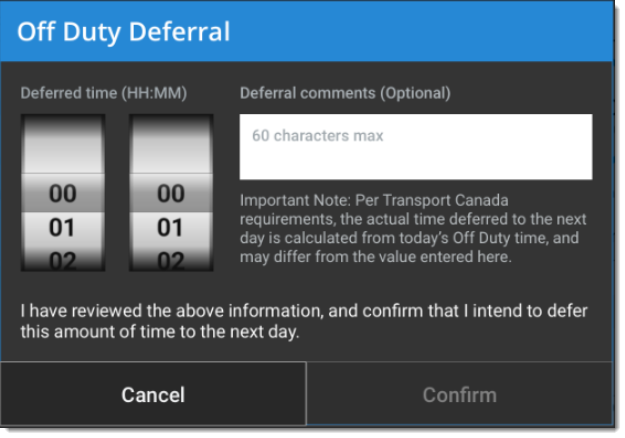This screenshot has width=625, height=438.
Task: Tap the blank slot above hours 00
Action: 63,145
